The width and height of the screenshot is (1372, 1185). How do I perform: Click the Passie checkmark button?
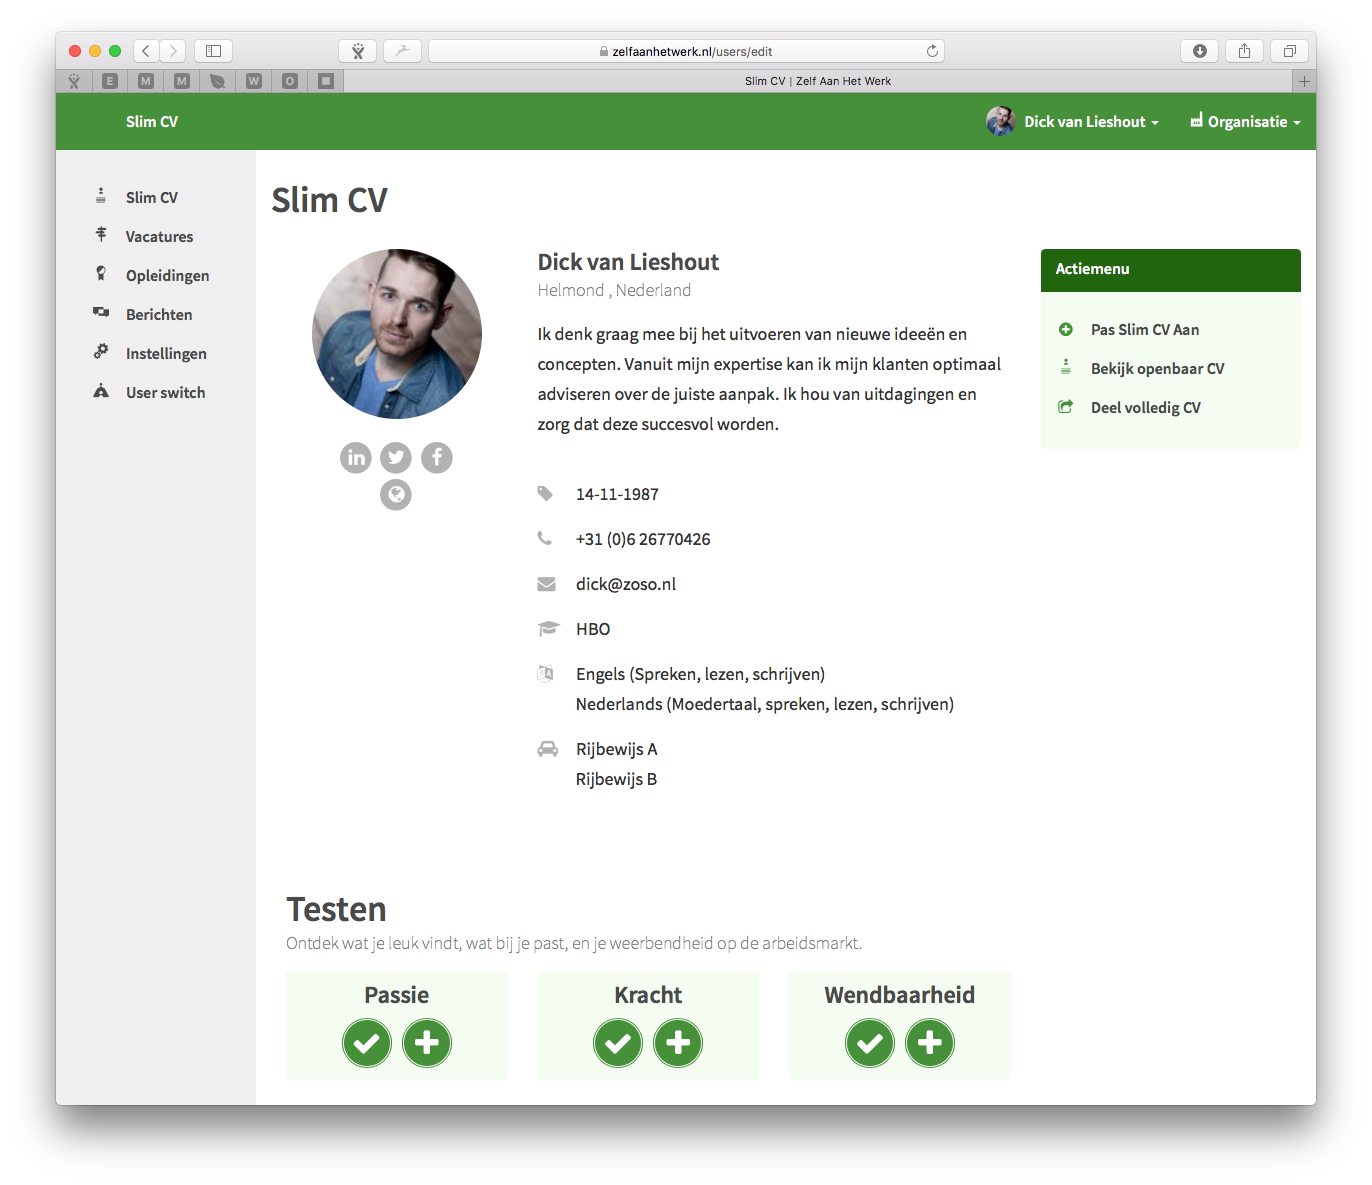[367, 1043]
